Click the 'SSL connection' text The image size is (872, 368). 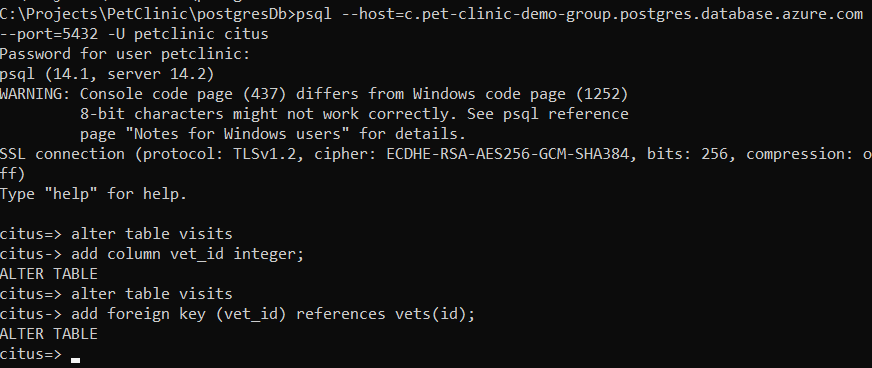pyautogui.click(x=62, y=154)
